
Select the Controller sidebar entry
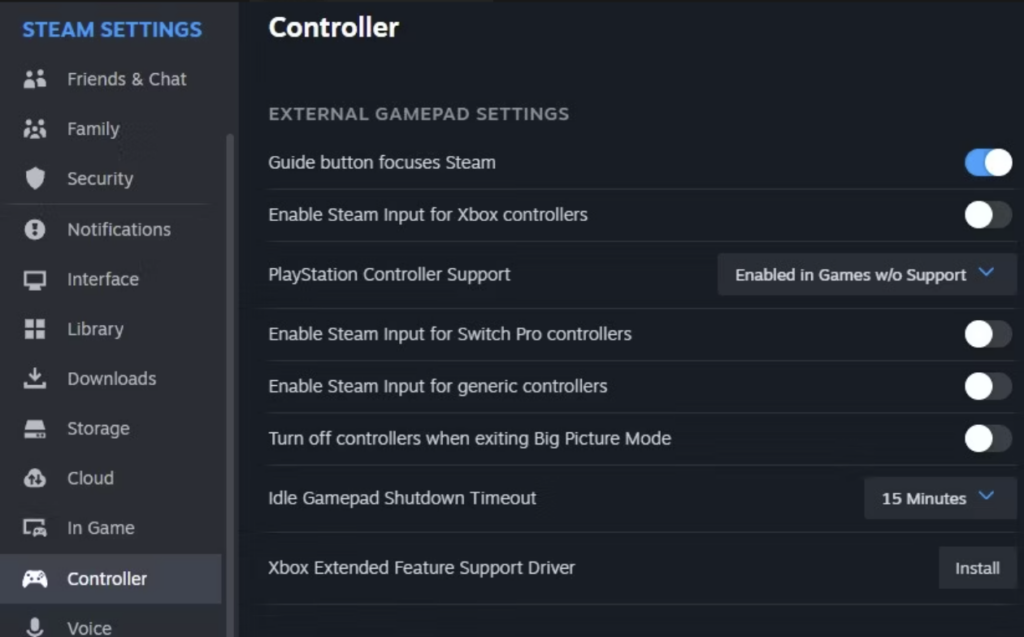click(x=111, y=579)
